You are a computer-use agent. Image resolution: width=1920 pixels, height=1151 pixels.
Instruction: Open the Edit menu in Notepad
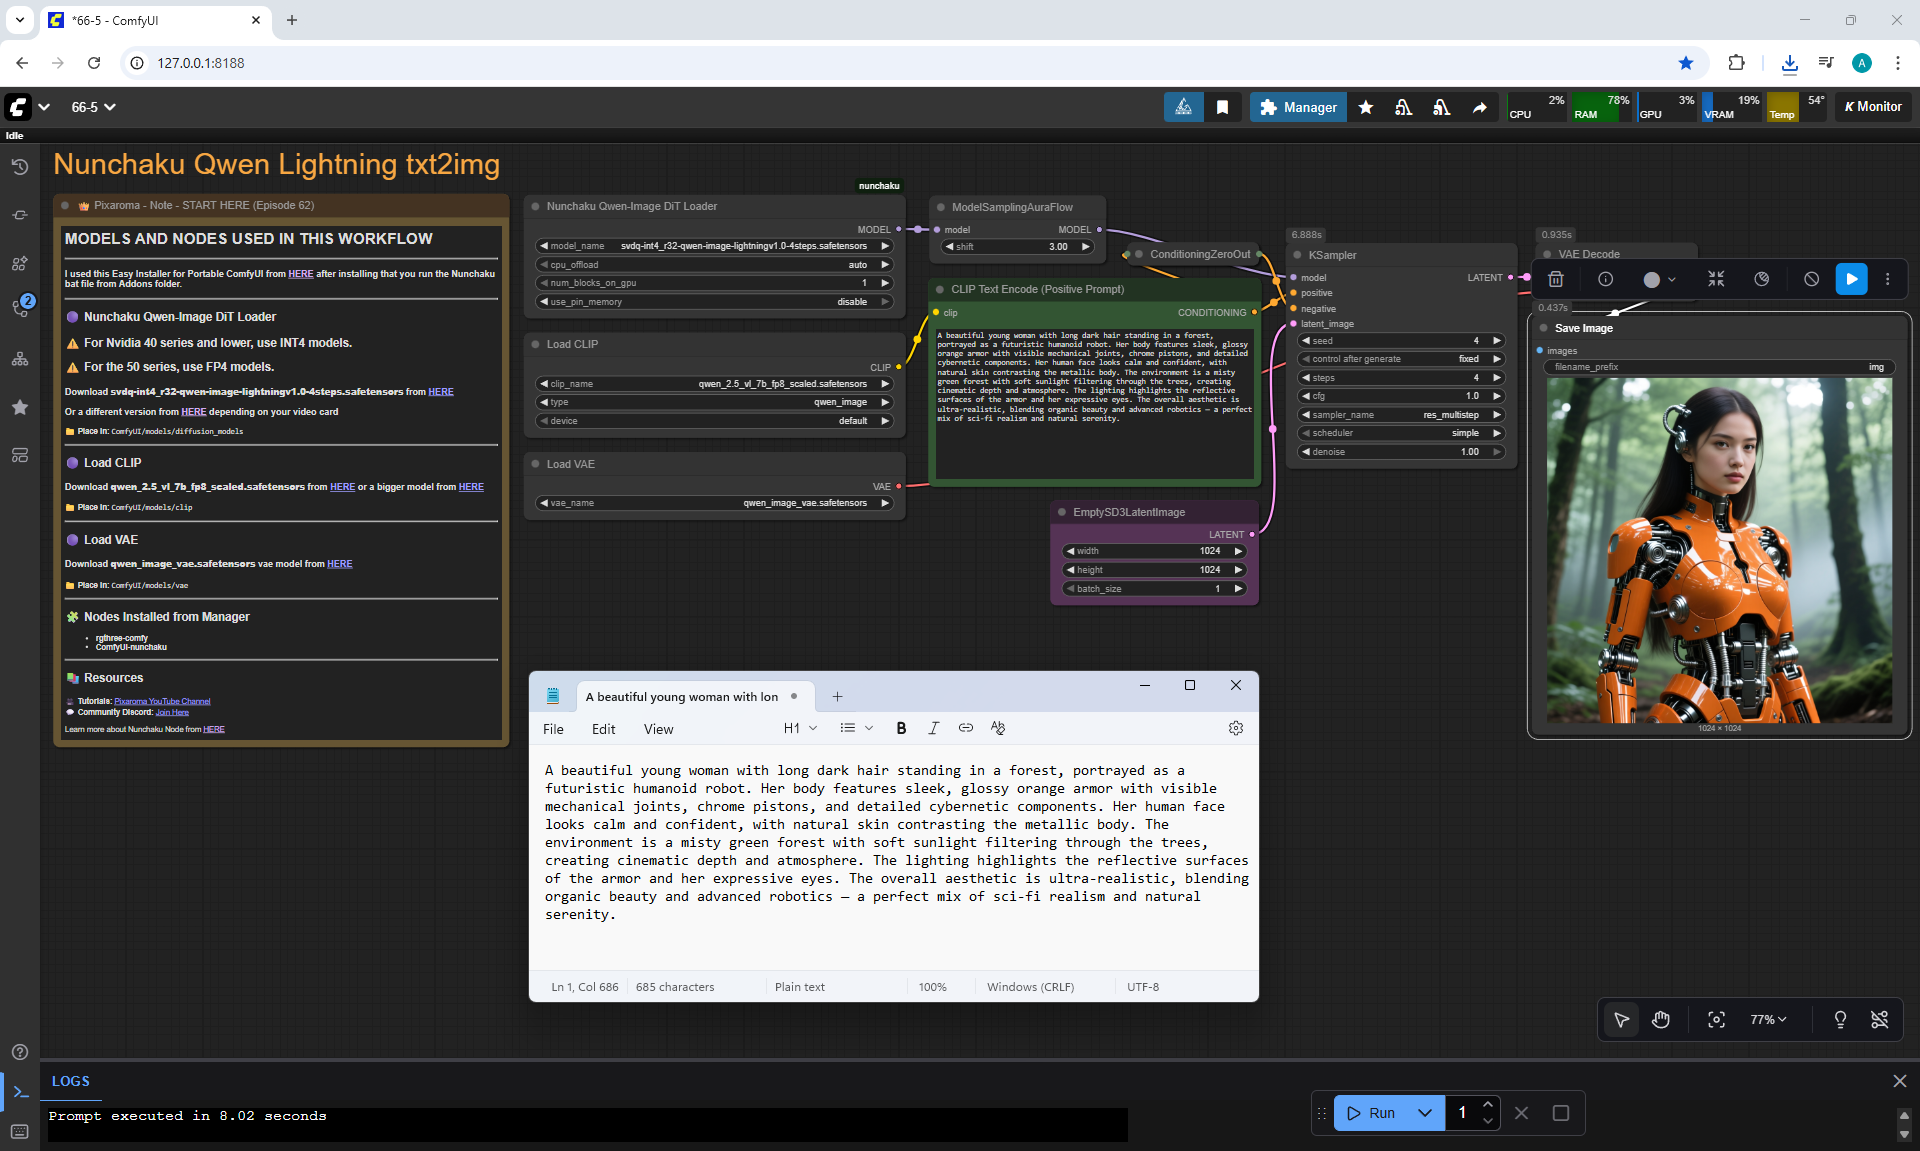click(x=603, y=729)
